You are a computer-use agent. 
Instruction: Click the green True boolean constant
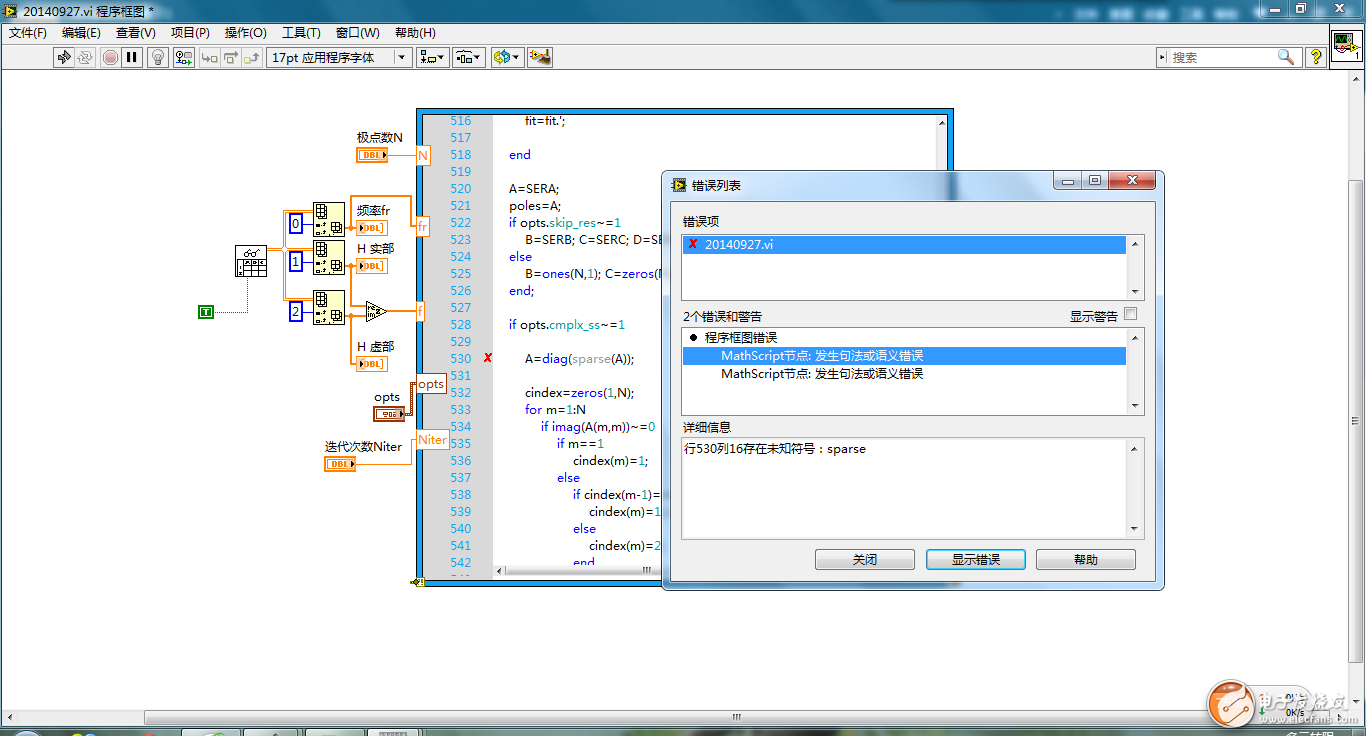[x=206, y=312]
